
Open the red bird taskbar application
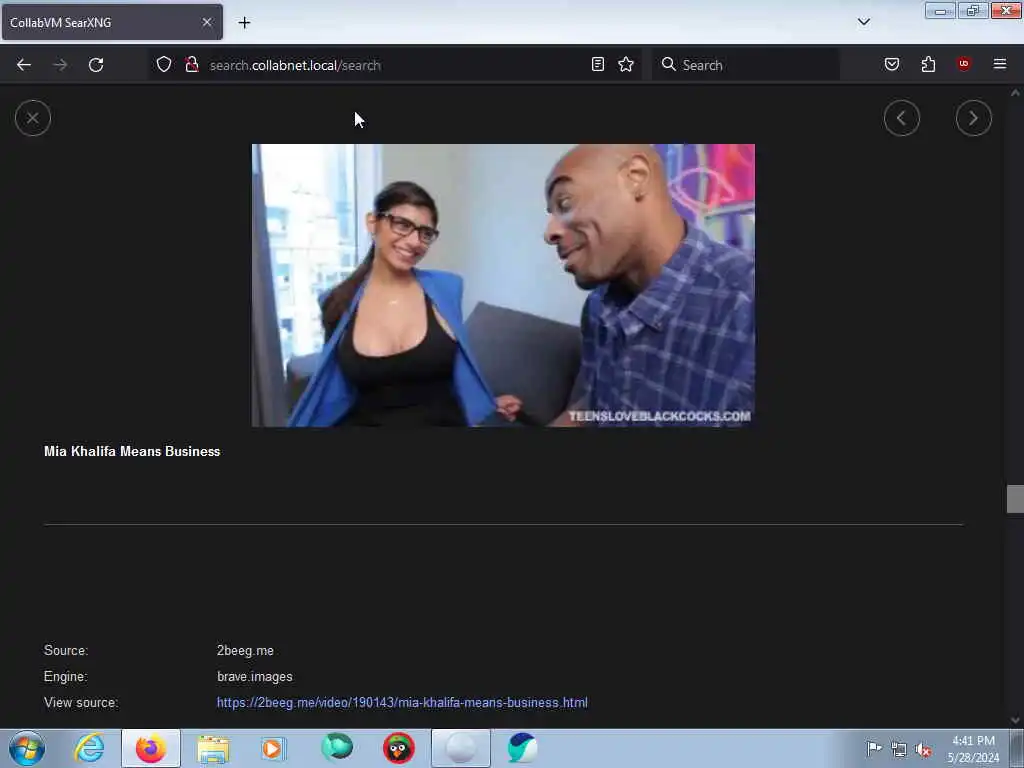coord(398,748)
